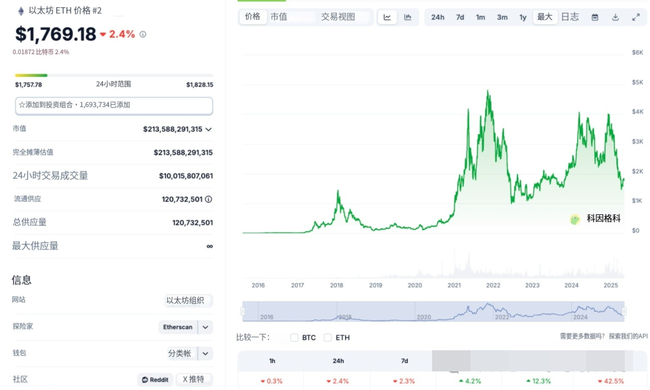Viewport: 650px width, 390px height.
Task: Download chart data icon
Action: tap(616, 17)
